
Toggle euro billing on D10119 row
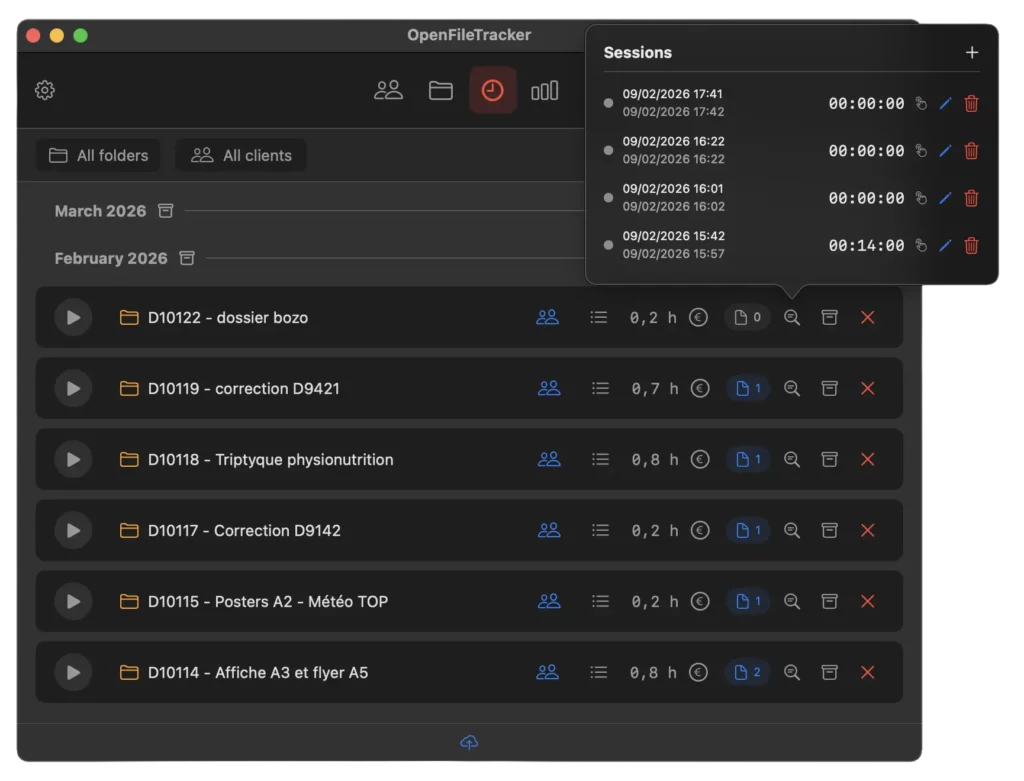pyautogui.click(x=700, y=389)
